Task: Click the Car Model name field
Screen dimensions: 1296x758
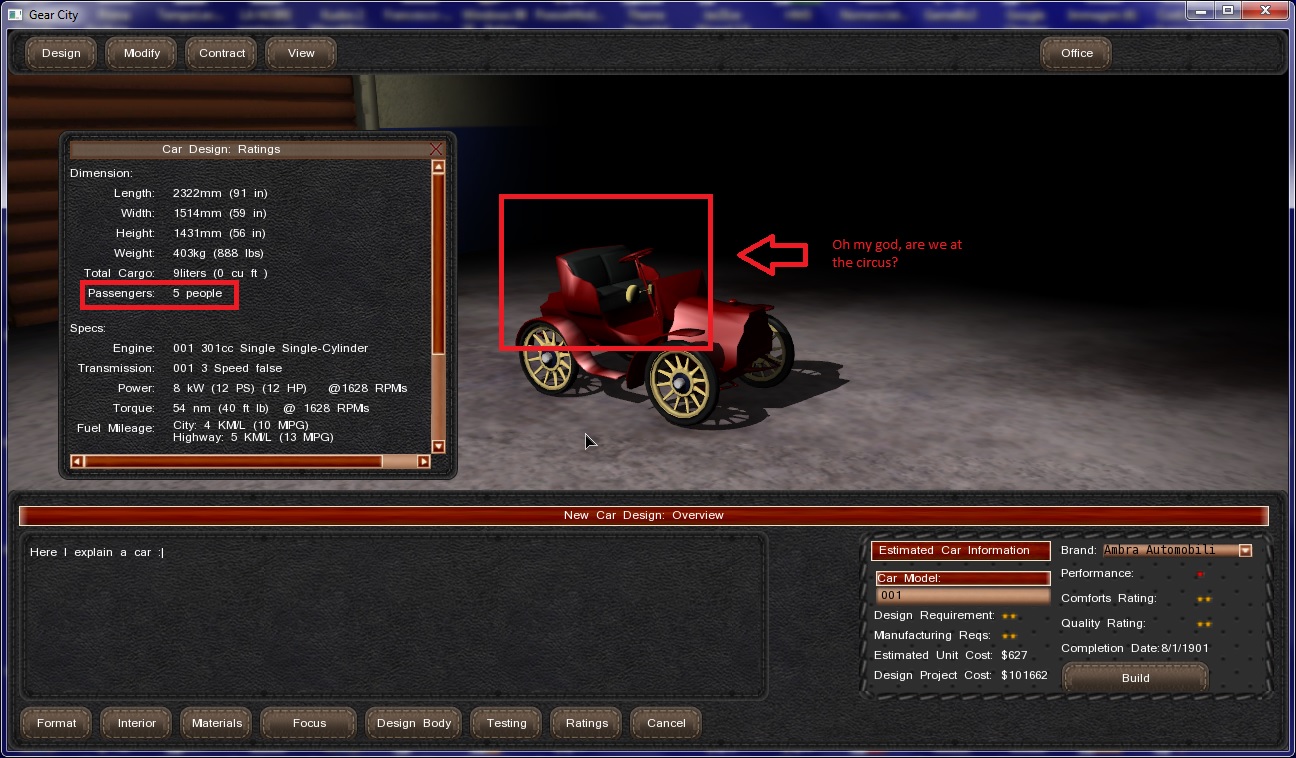Action: pos(961,596)
